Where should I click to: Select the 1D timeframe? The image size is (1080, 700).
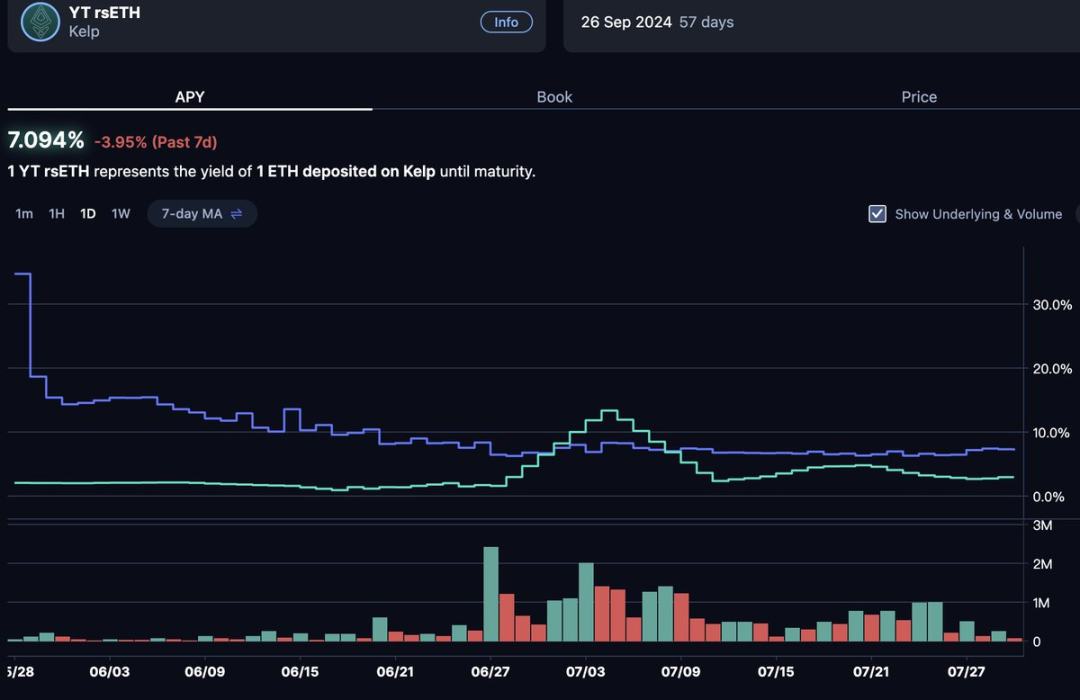[x=88, y=214]
